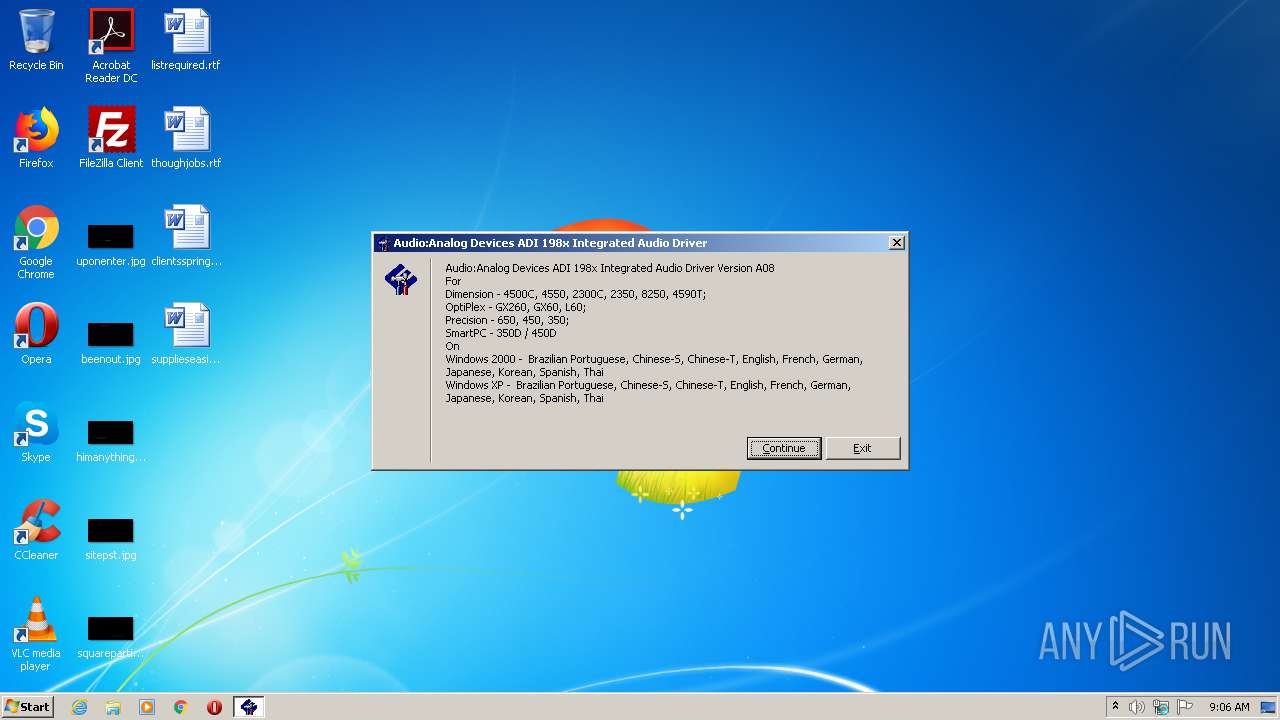The width and height of the screenshot is (1280, 720).
Task: Launch Chrome from the taskbar
Action: coord(181,707)
